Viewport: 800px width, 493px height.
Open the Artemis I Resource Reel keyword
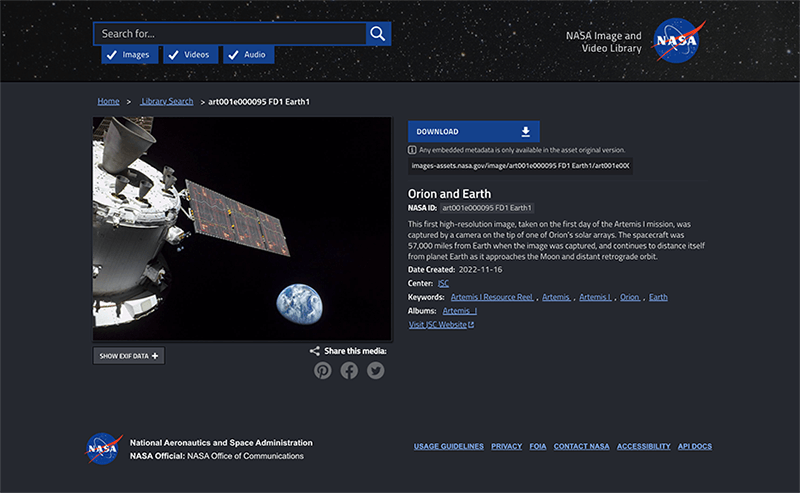pyautogui.click(x=491, y=297)
